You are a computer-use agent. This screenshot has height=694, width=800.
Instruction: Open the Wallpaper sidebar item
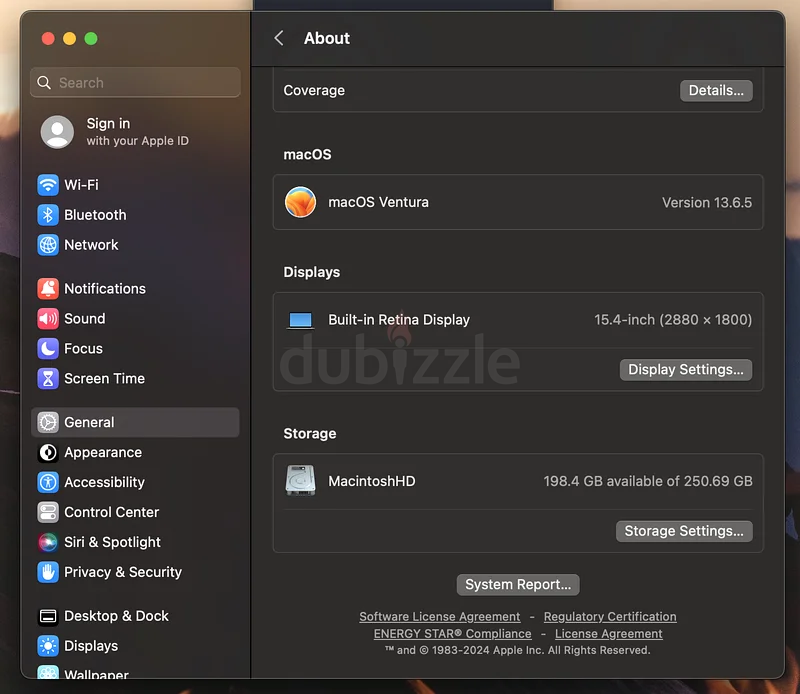[x=135, y=673]
